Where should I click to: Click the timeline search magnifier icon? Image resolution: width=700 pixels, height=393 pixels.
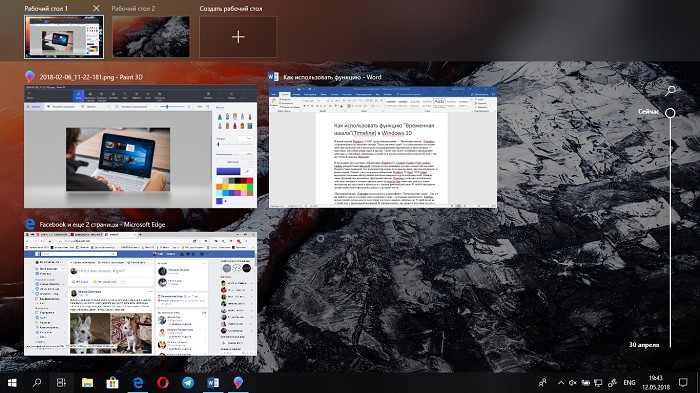pyautogui.click(x=670, y=91)
